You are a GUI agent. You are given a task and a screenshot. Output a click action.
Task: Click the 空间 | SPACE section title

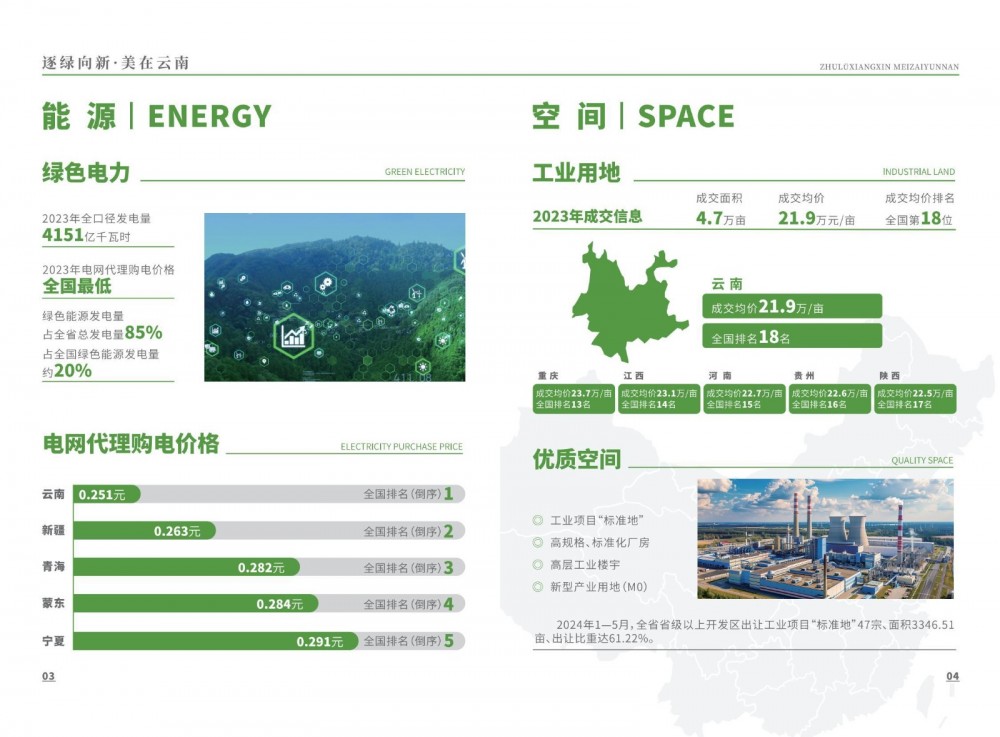[633, 116]
